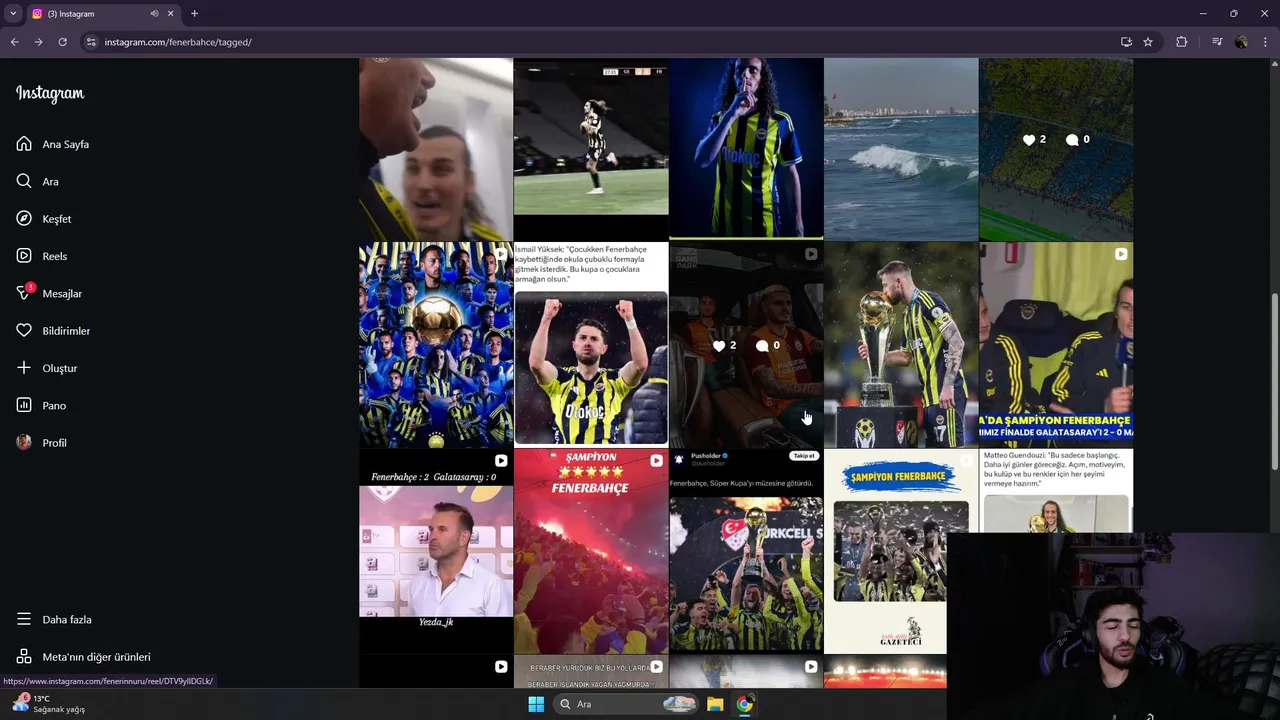This screenshot has width=1280, height=720.
Task: Open the hovered car interior reel
Action: tap(746, 344)
